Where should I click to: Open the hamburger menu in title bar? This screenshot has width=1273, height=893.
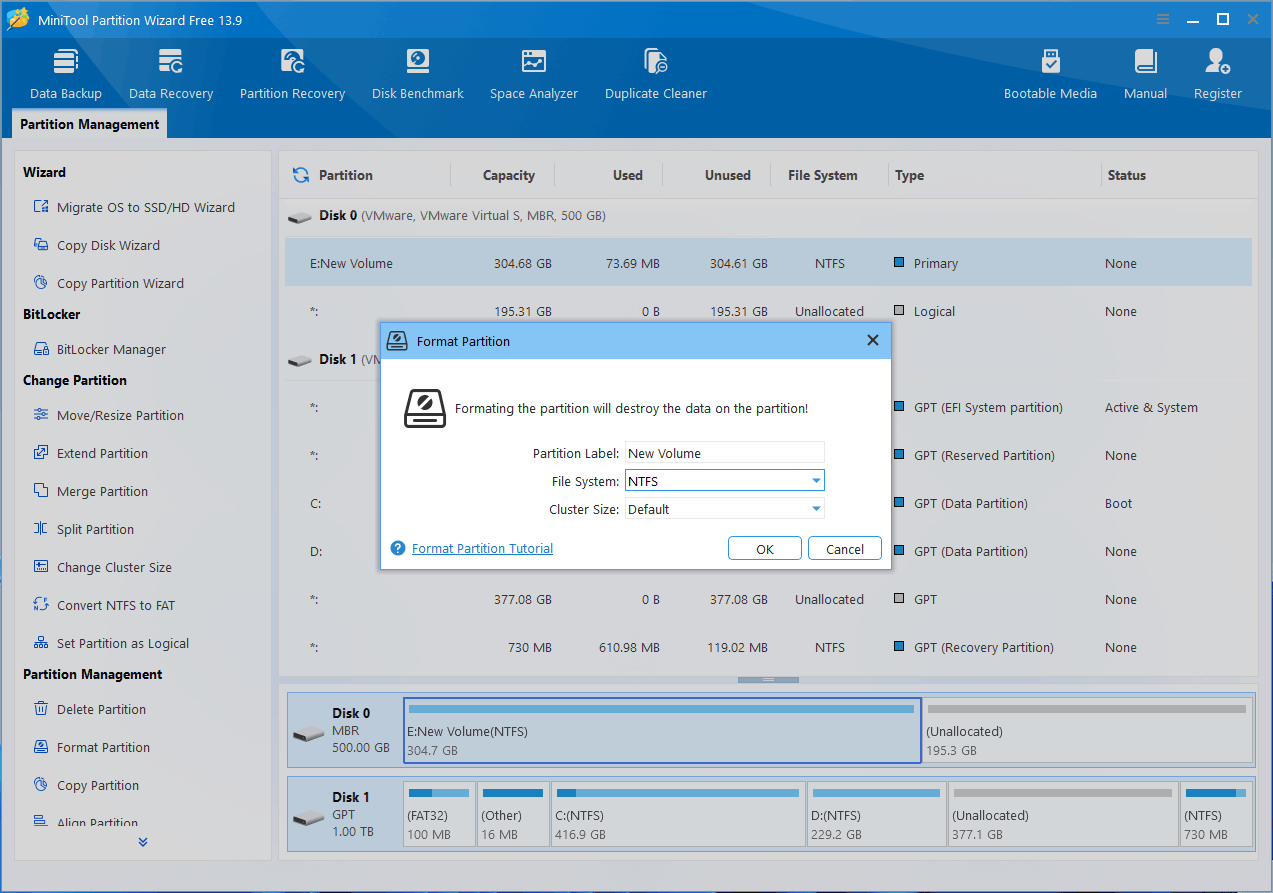click(x=1163, y=19)
